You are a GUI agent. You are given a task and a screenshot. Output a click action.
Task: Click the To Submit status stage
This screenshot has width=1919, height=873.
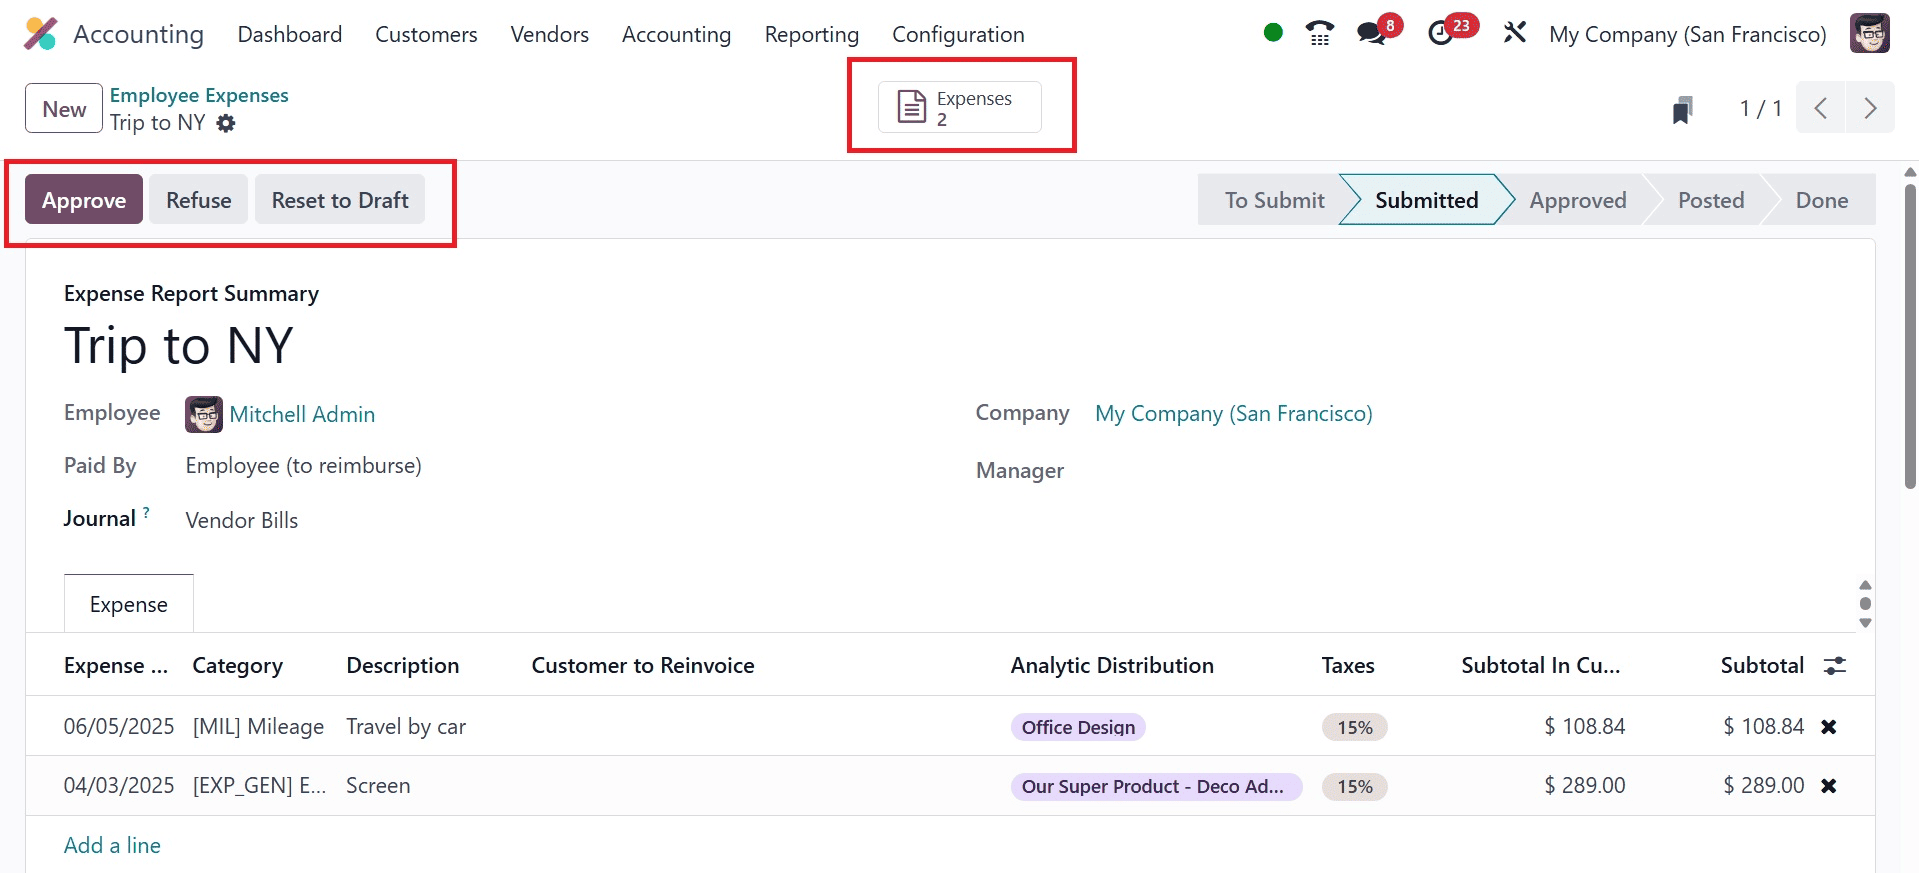[1274, 200]
